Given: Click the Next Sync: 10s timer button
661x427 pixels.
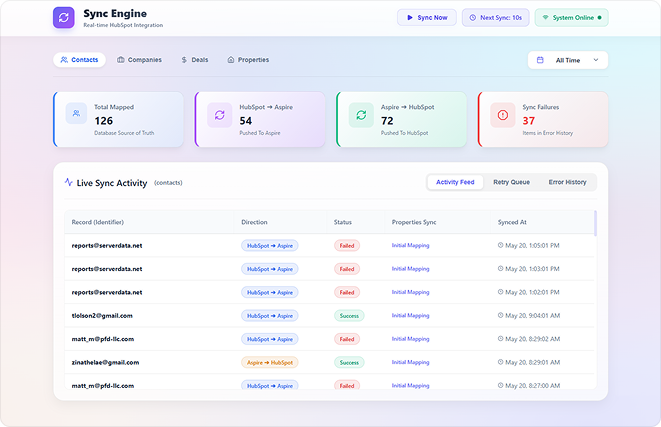Looking at the screenshot, I should 496,18.
